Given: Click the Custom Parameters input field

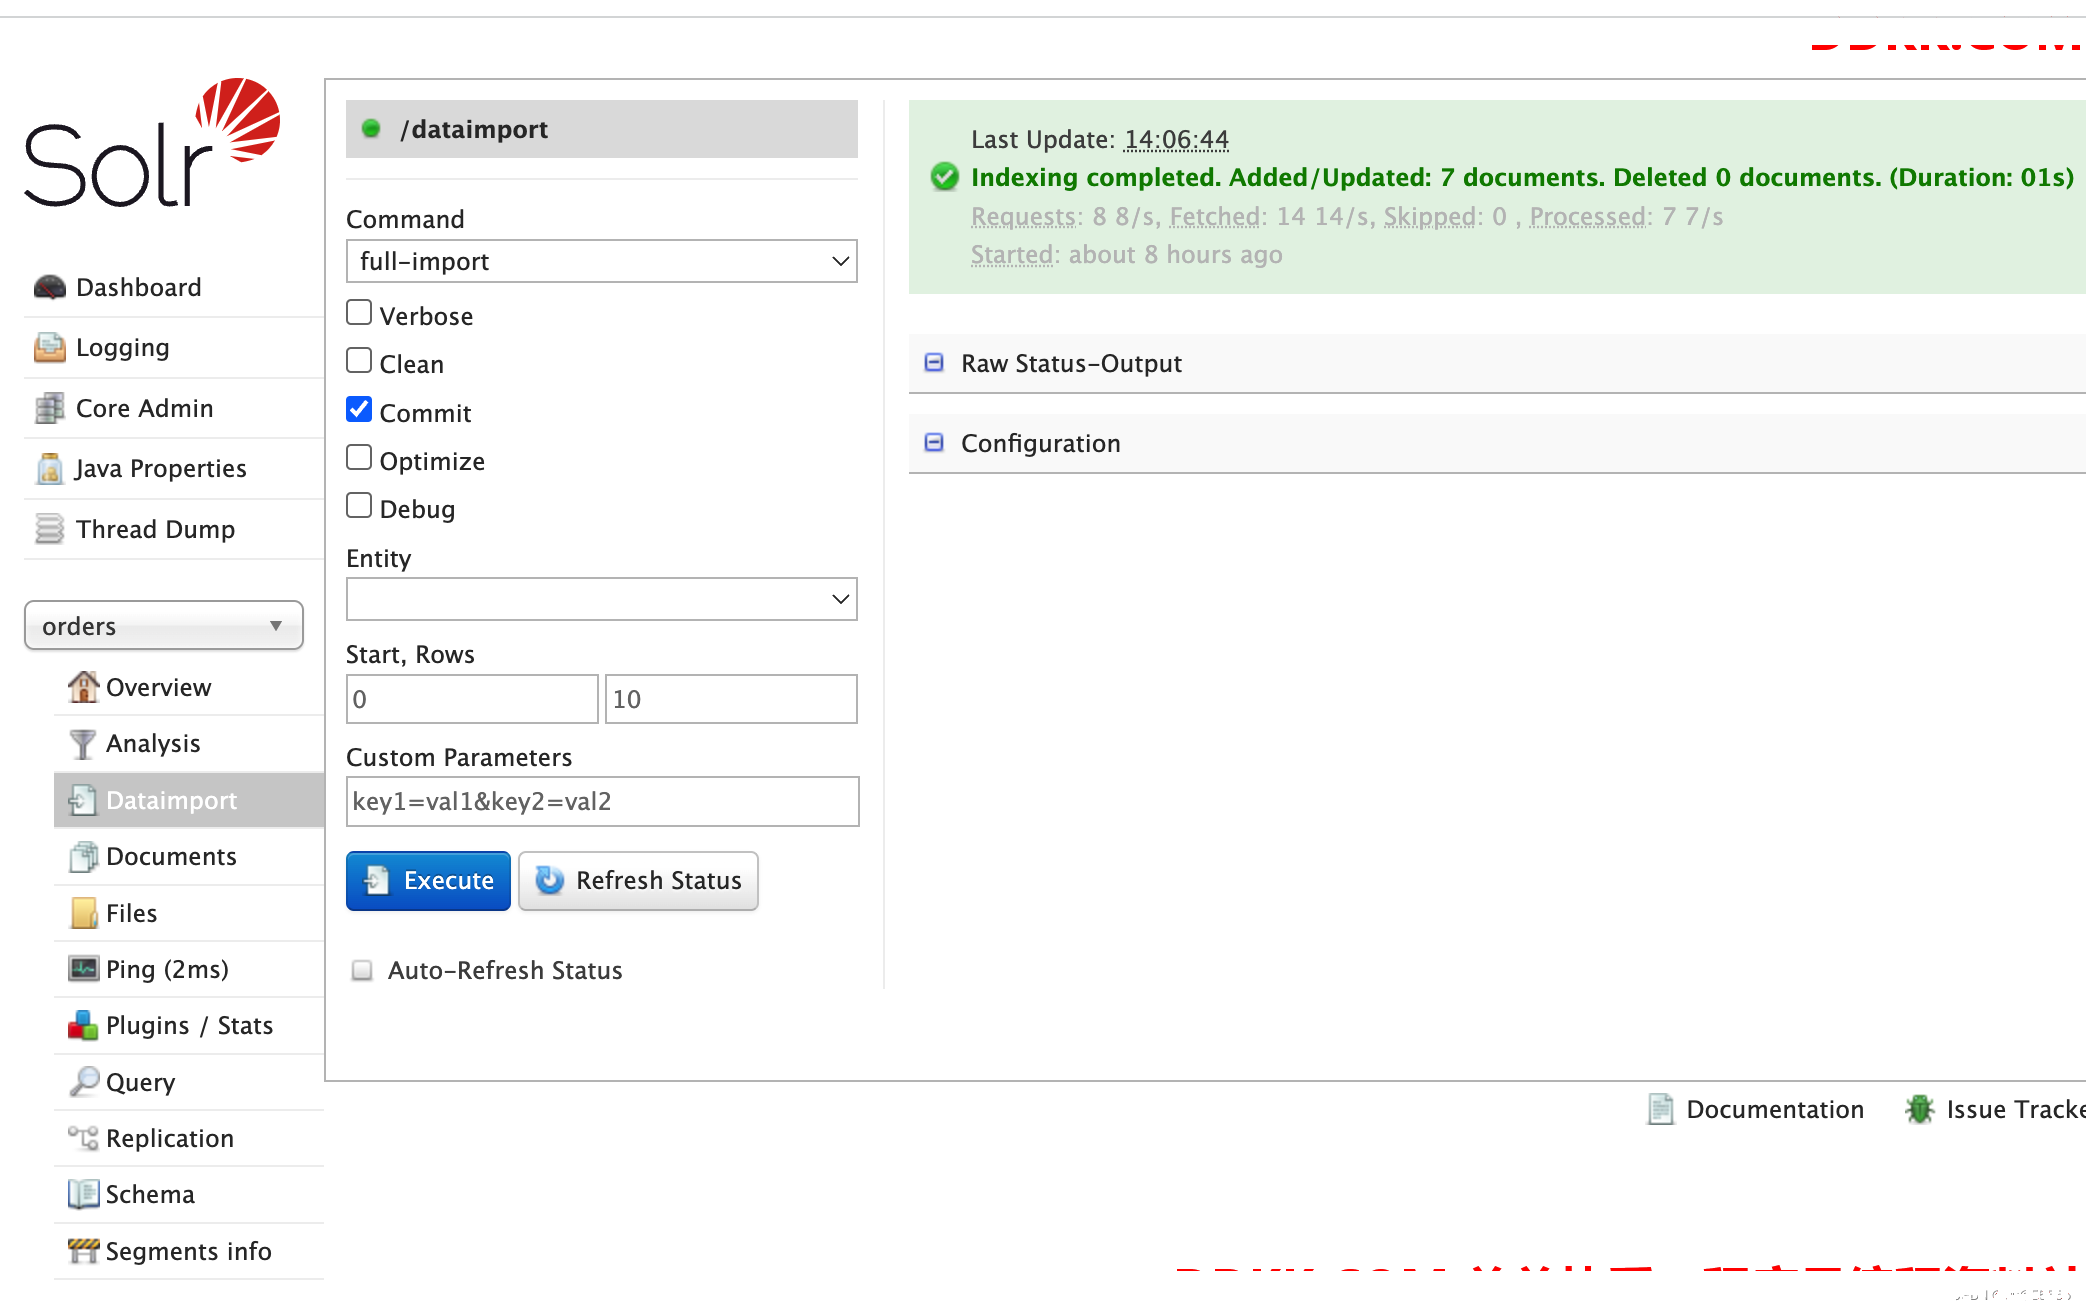Looking at the screenshot, I should pyautogui.click(x=602, y=801).
